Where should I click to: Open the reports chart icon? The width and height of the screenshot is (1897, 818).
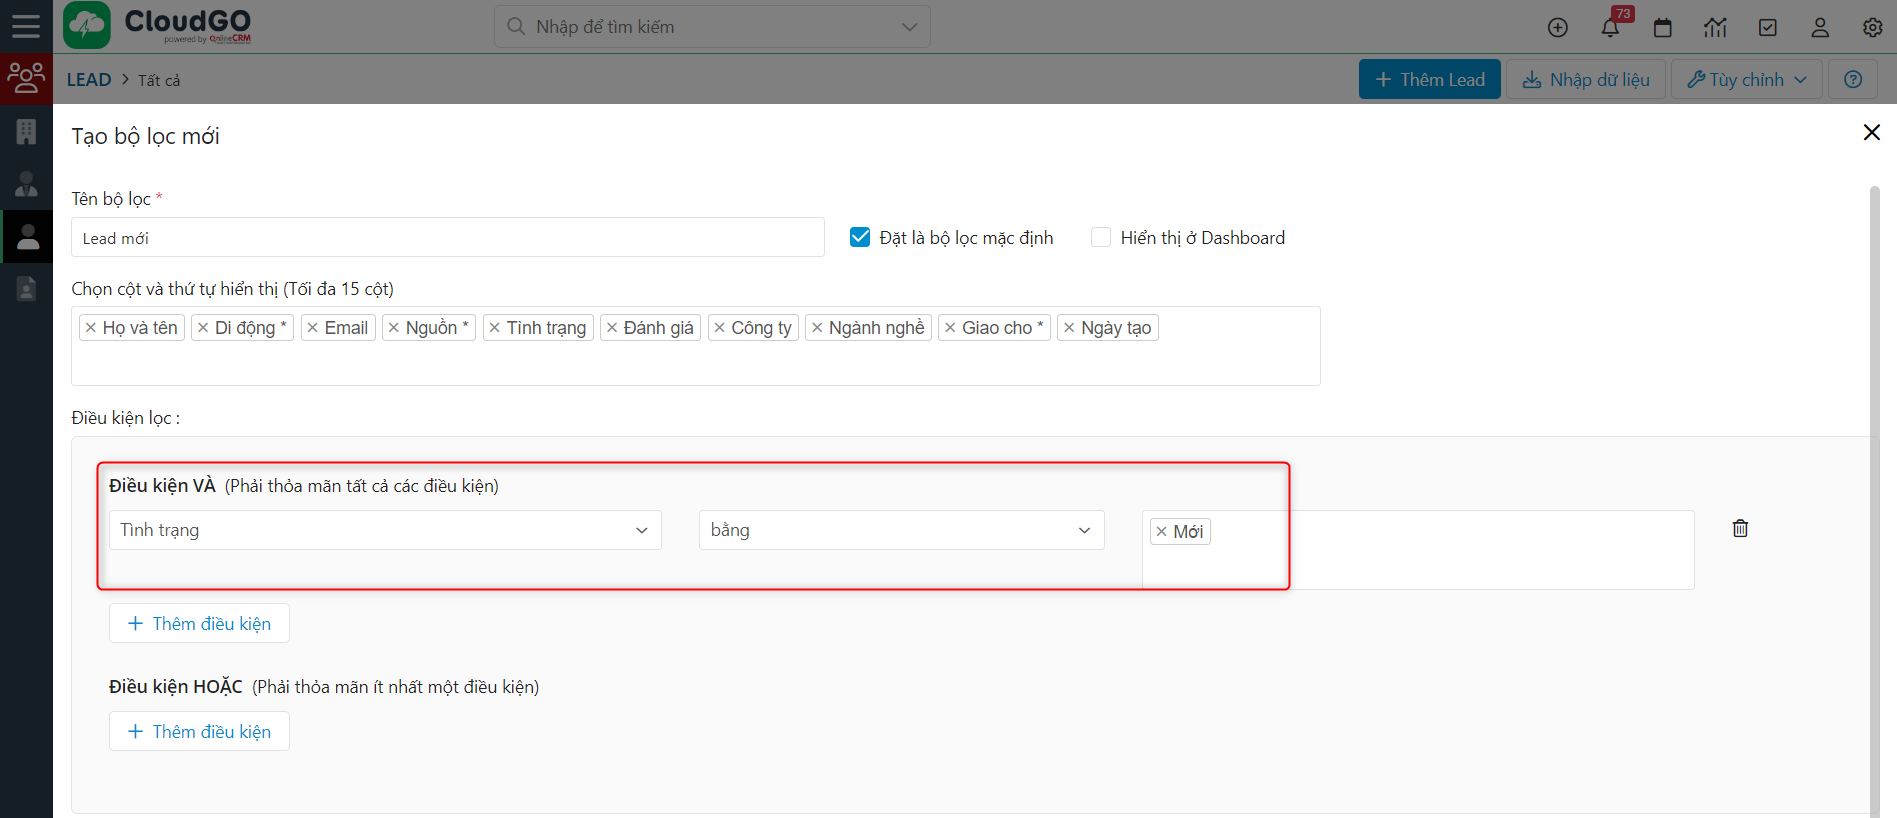[x=1715, y=28]
